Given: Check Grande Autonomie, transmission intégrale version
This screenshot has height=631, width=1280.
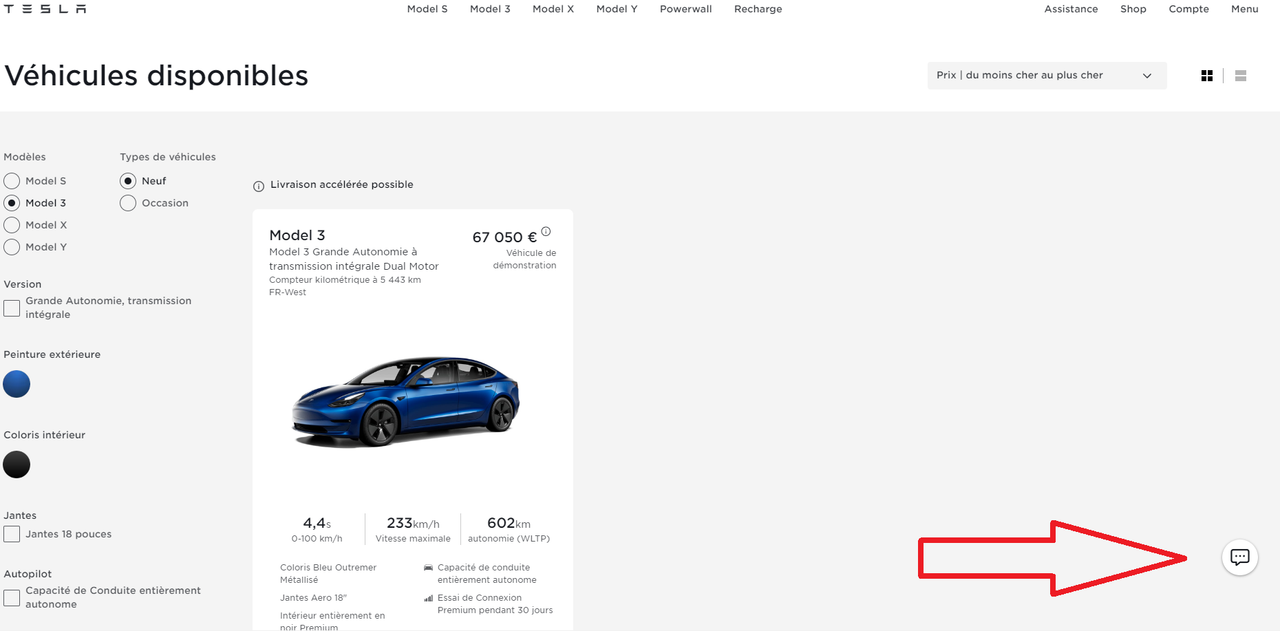Looking at the screenshot, I should click(x=12, y=308).
